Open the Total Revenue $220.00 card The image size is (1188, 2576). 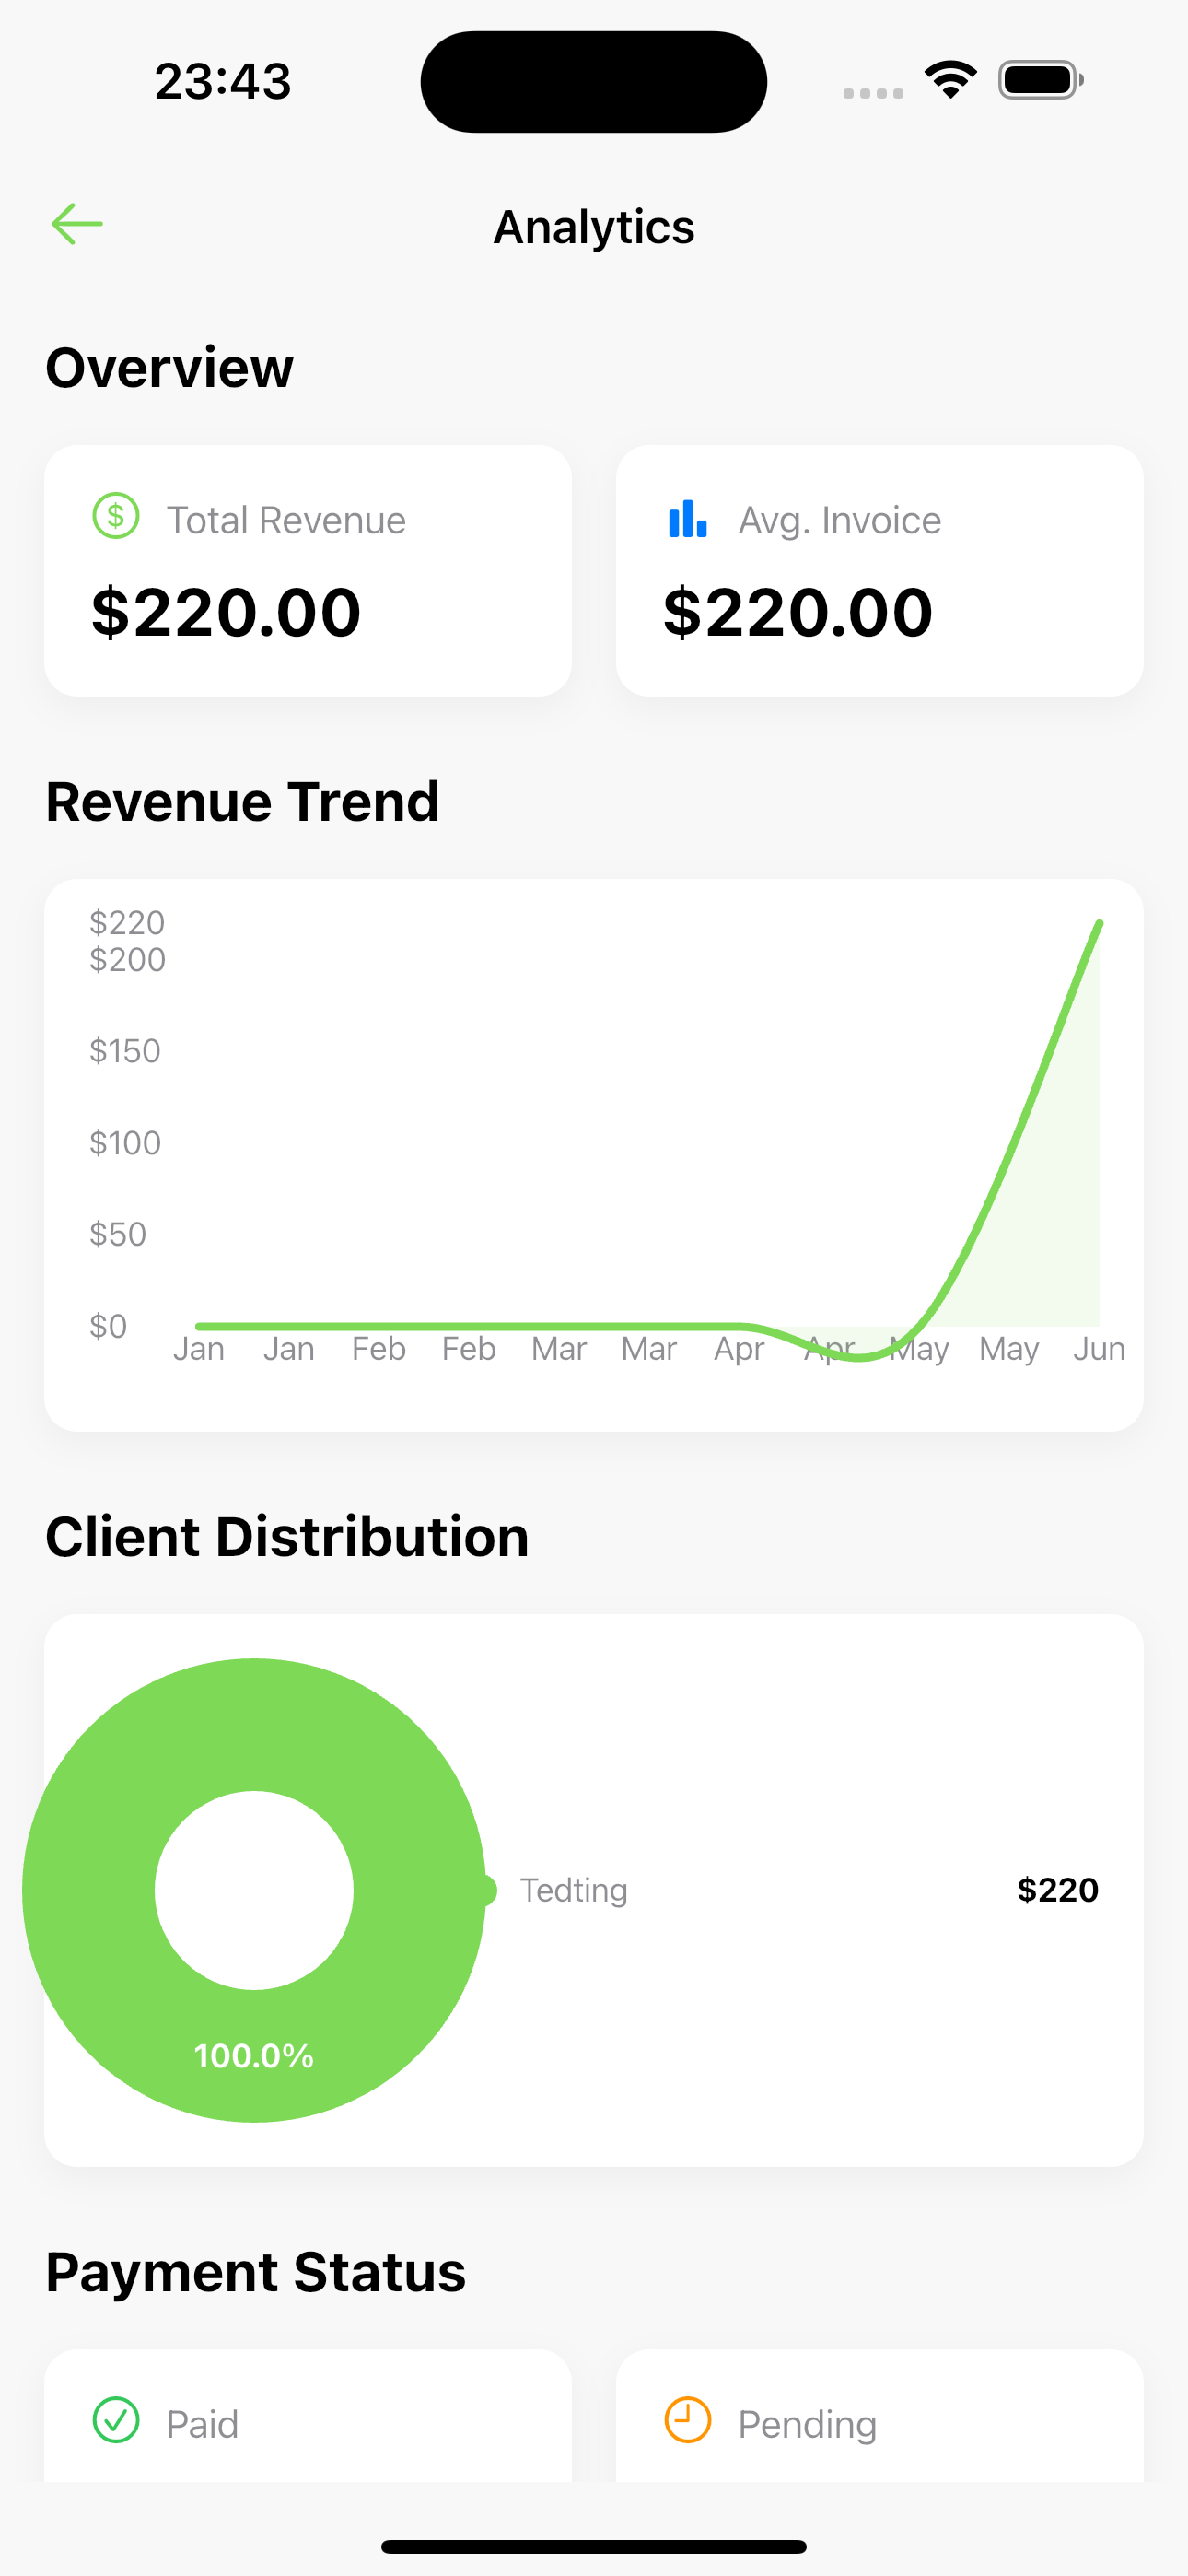(x=308, y=571)
